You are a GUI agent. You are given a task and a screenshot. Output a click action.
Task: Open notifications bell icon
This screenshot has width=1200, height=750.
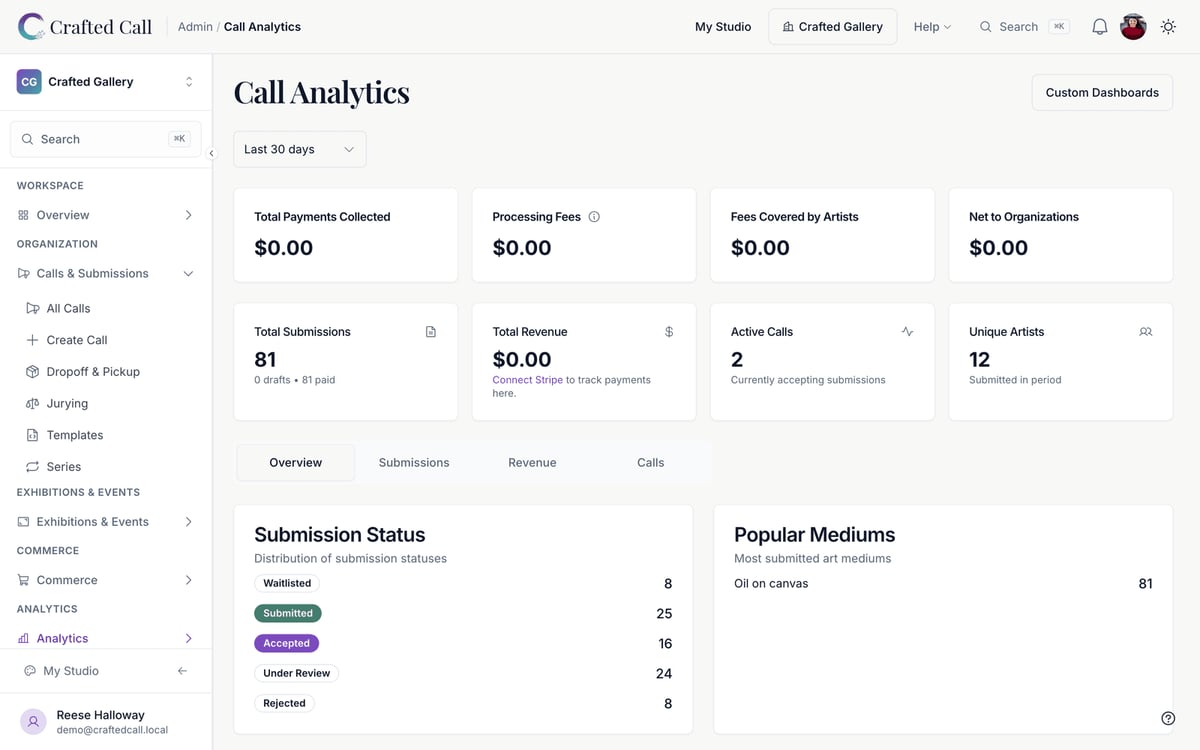[1099, 27]
